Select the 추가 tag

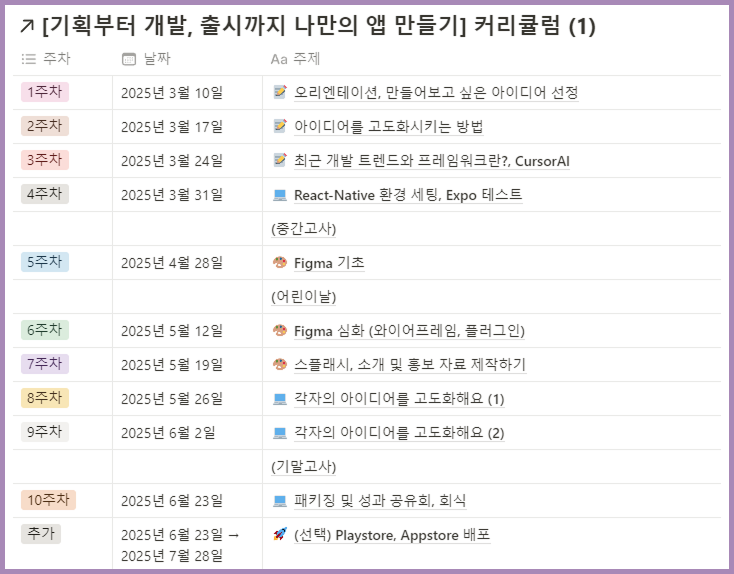pos(41,534)
